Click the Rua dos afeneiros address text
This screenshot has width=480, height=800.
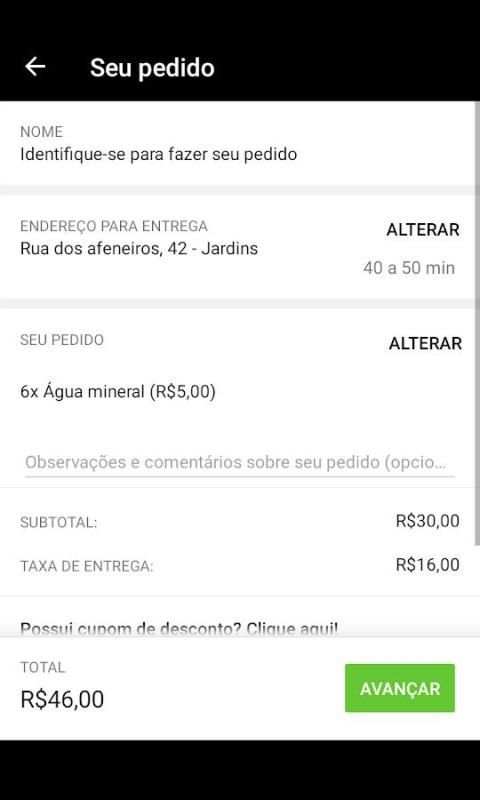point(139,249)
